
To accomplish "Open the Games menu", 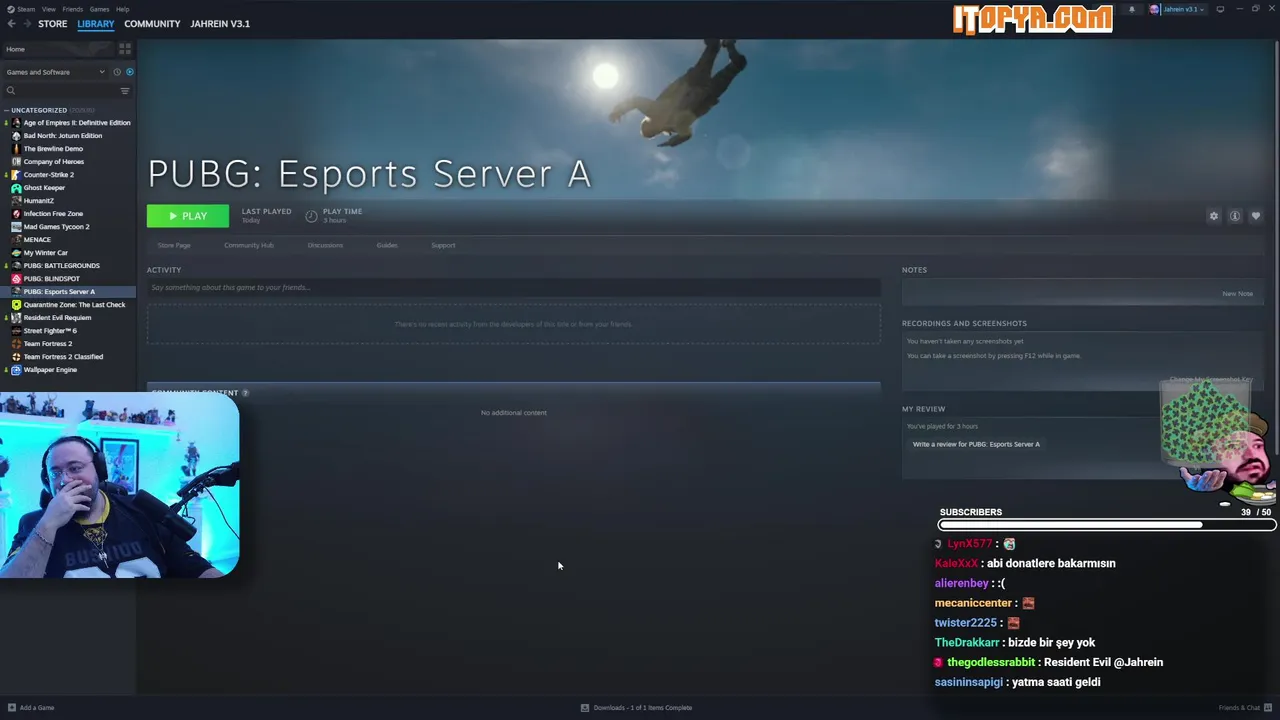I will pyautogui.click(x=99, y=9).
